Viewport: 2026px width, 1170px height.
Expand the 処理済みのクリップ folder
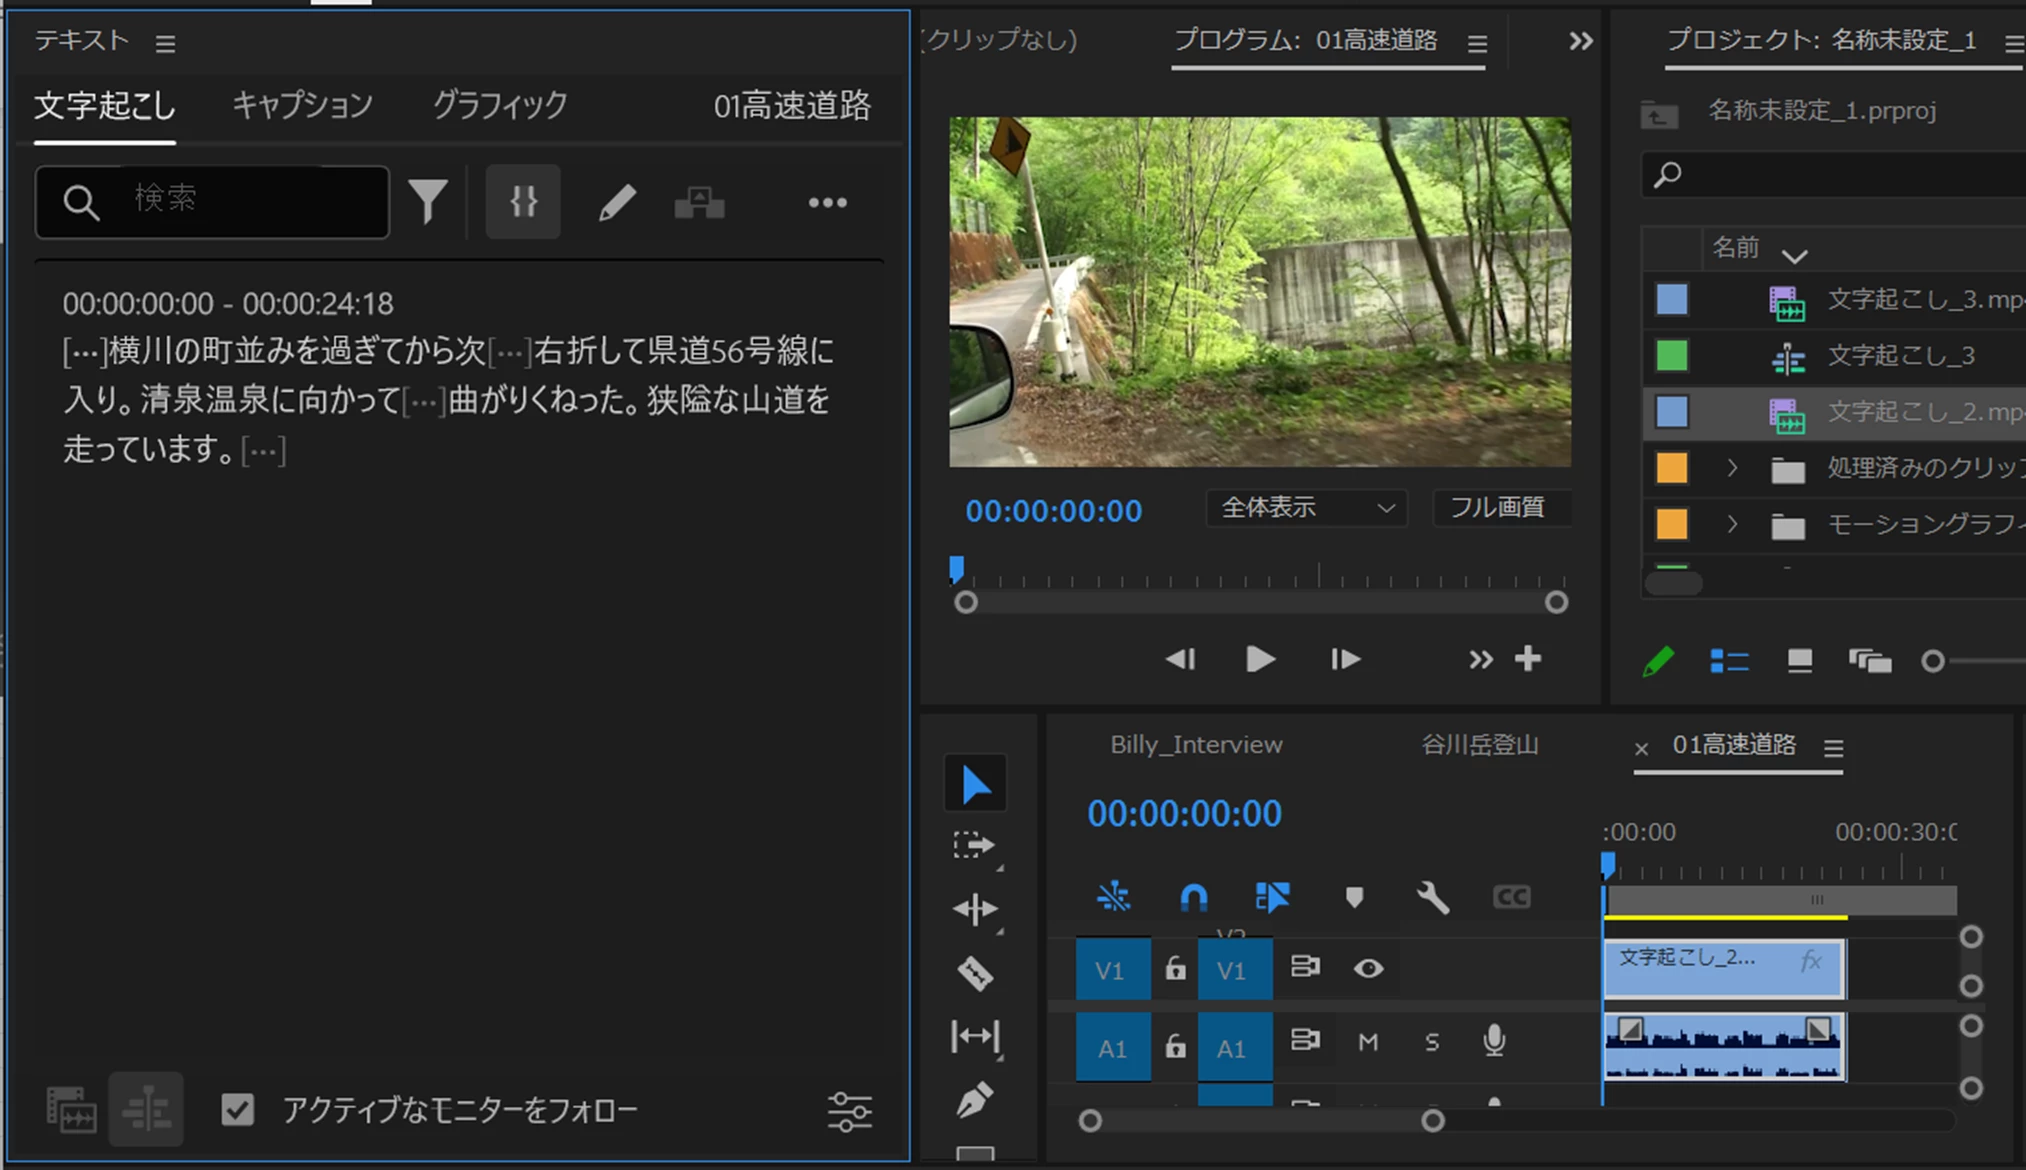(1732, 468)
